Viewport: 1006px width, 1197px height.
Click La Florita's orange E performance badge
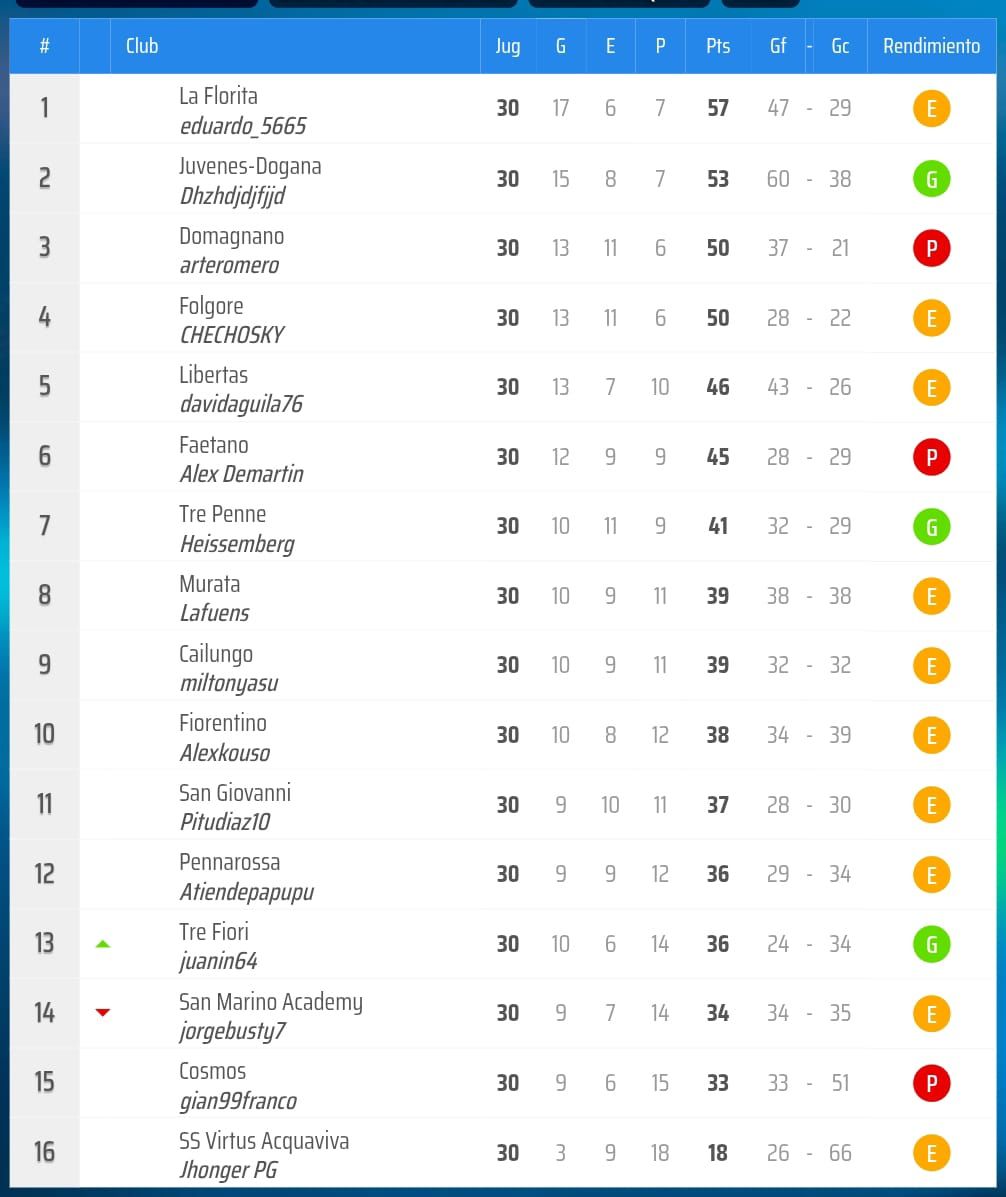(931, 108)
